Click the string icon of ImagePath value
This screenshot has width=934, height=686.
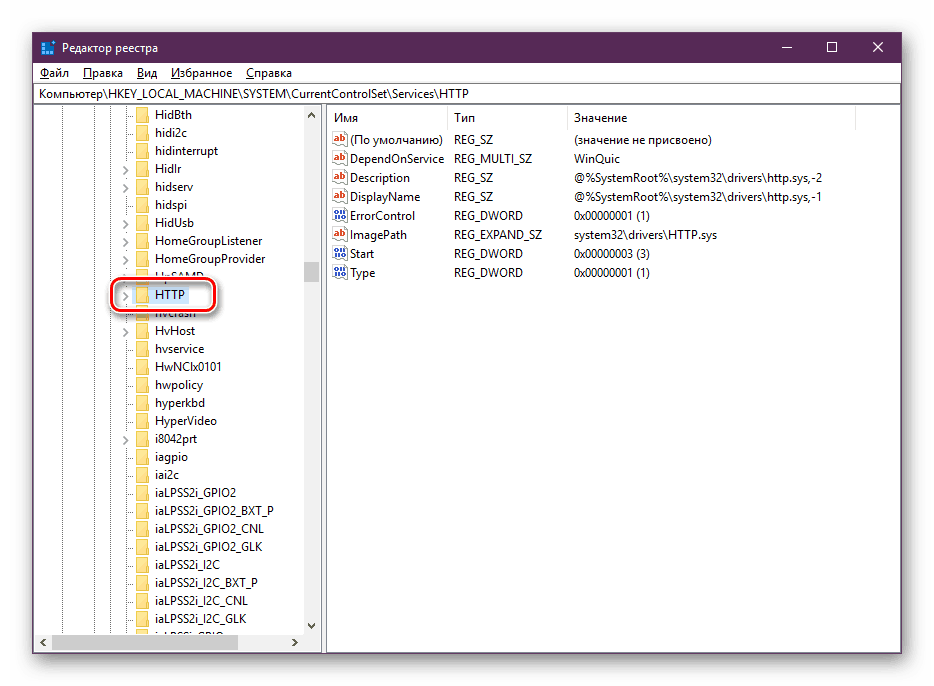(x=340, y=235)
